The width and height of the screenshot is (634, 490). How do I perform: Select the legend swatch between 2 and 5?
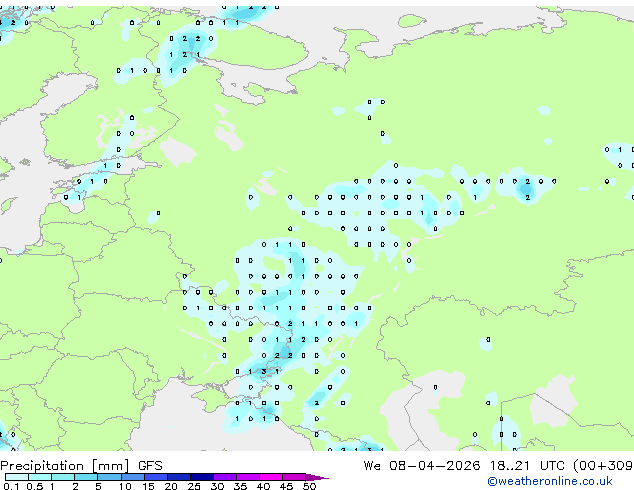click(86, 477)
